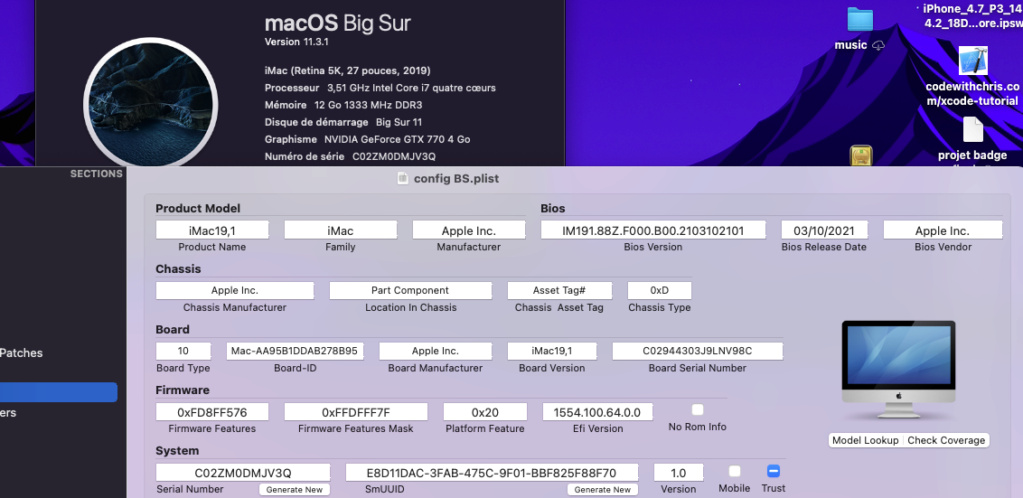Click Generate New under SmUUID
Viewport: 1023px width, 498px height.
pos(602,490)
